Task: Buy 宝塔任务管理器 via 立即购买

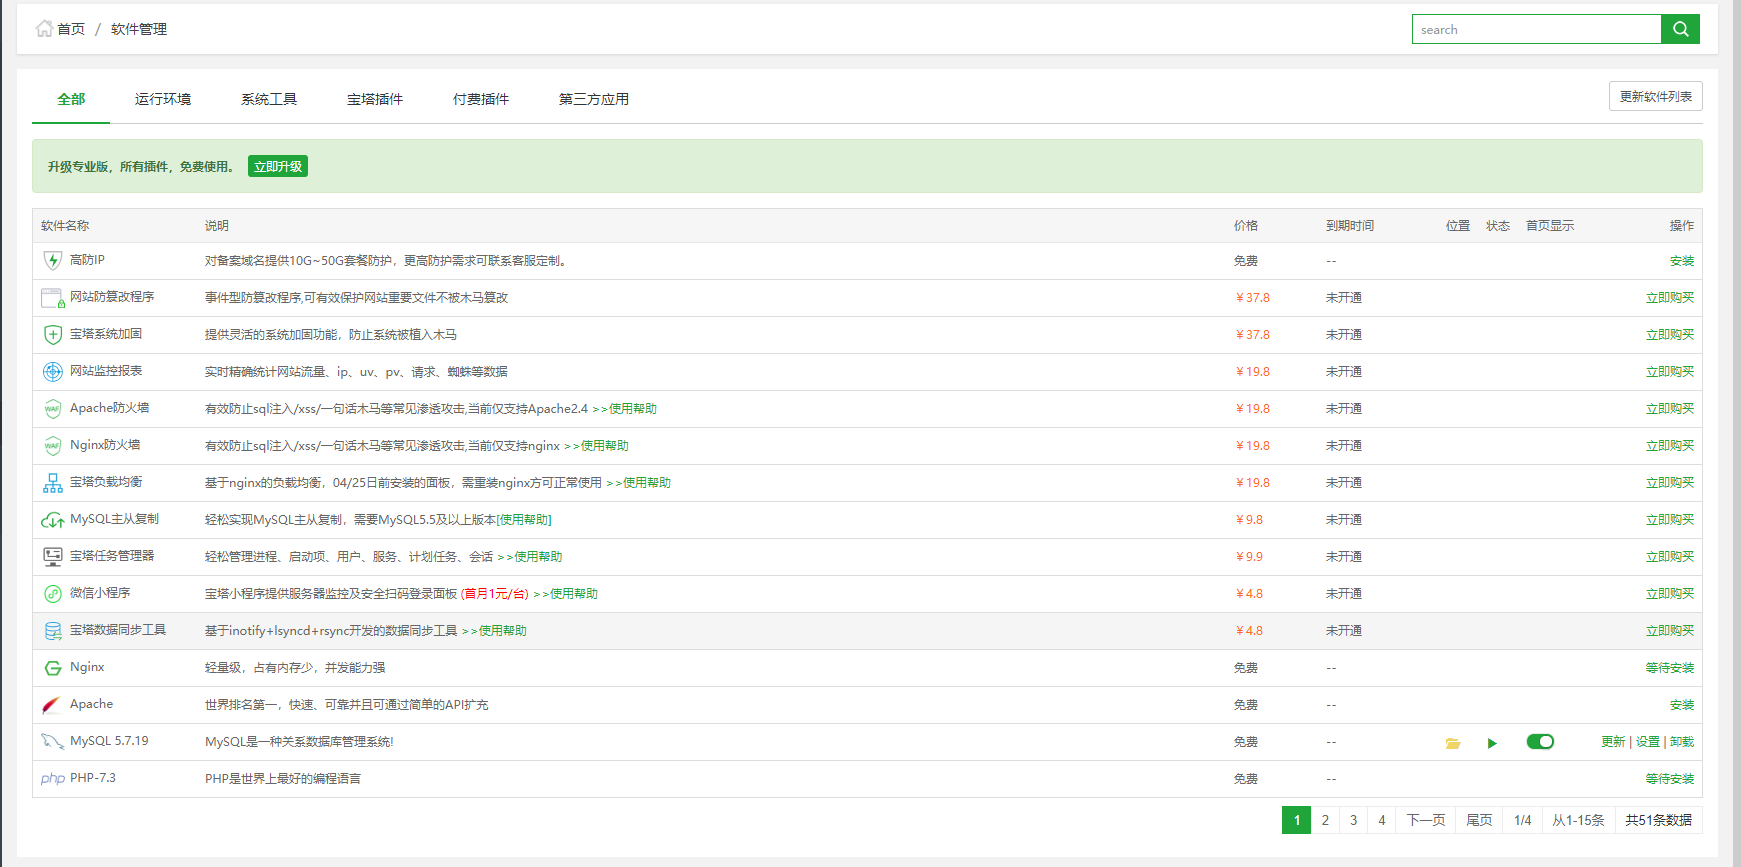Action: coord(1670,557)
